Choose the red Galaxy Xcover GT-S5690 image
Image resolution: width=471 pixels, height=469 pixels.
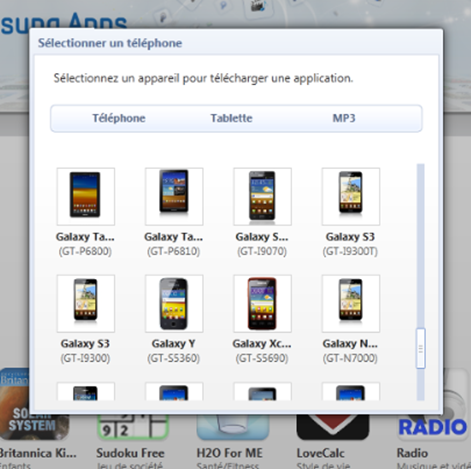[x=262, y=303]
